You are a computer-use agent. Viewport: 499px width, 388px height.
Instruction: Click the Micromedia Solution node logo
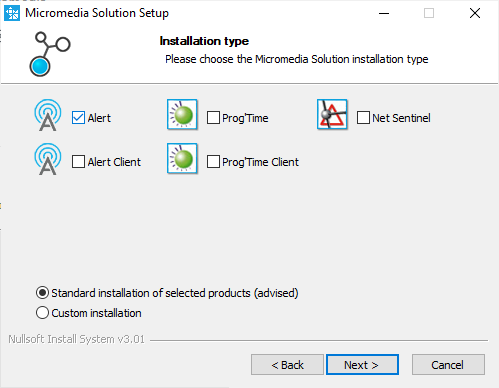coord(50,54)
